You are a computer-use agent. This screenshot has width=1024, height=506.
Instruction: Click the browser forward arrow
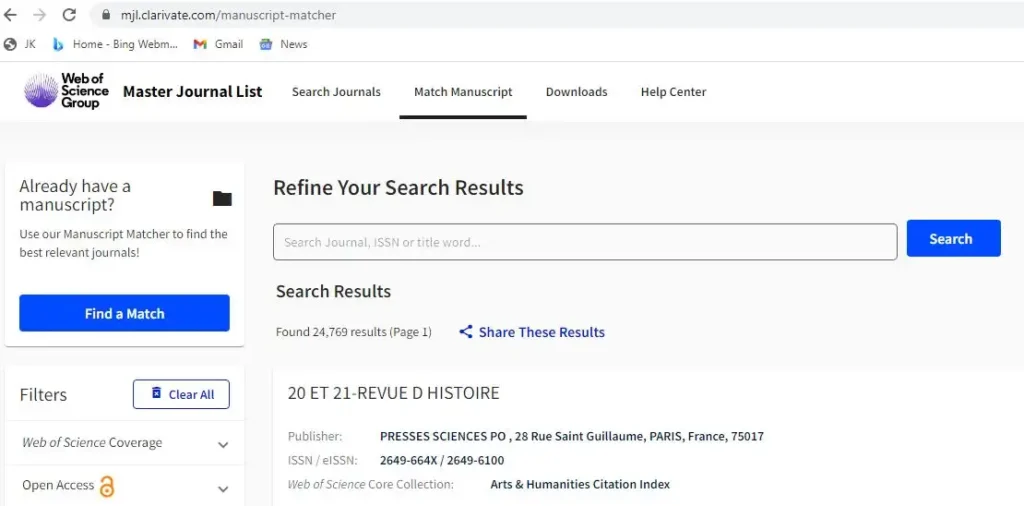coord(40,15)
